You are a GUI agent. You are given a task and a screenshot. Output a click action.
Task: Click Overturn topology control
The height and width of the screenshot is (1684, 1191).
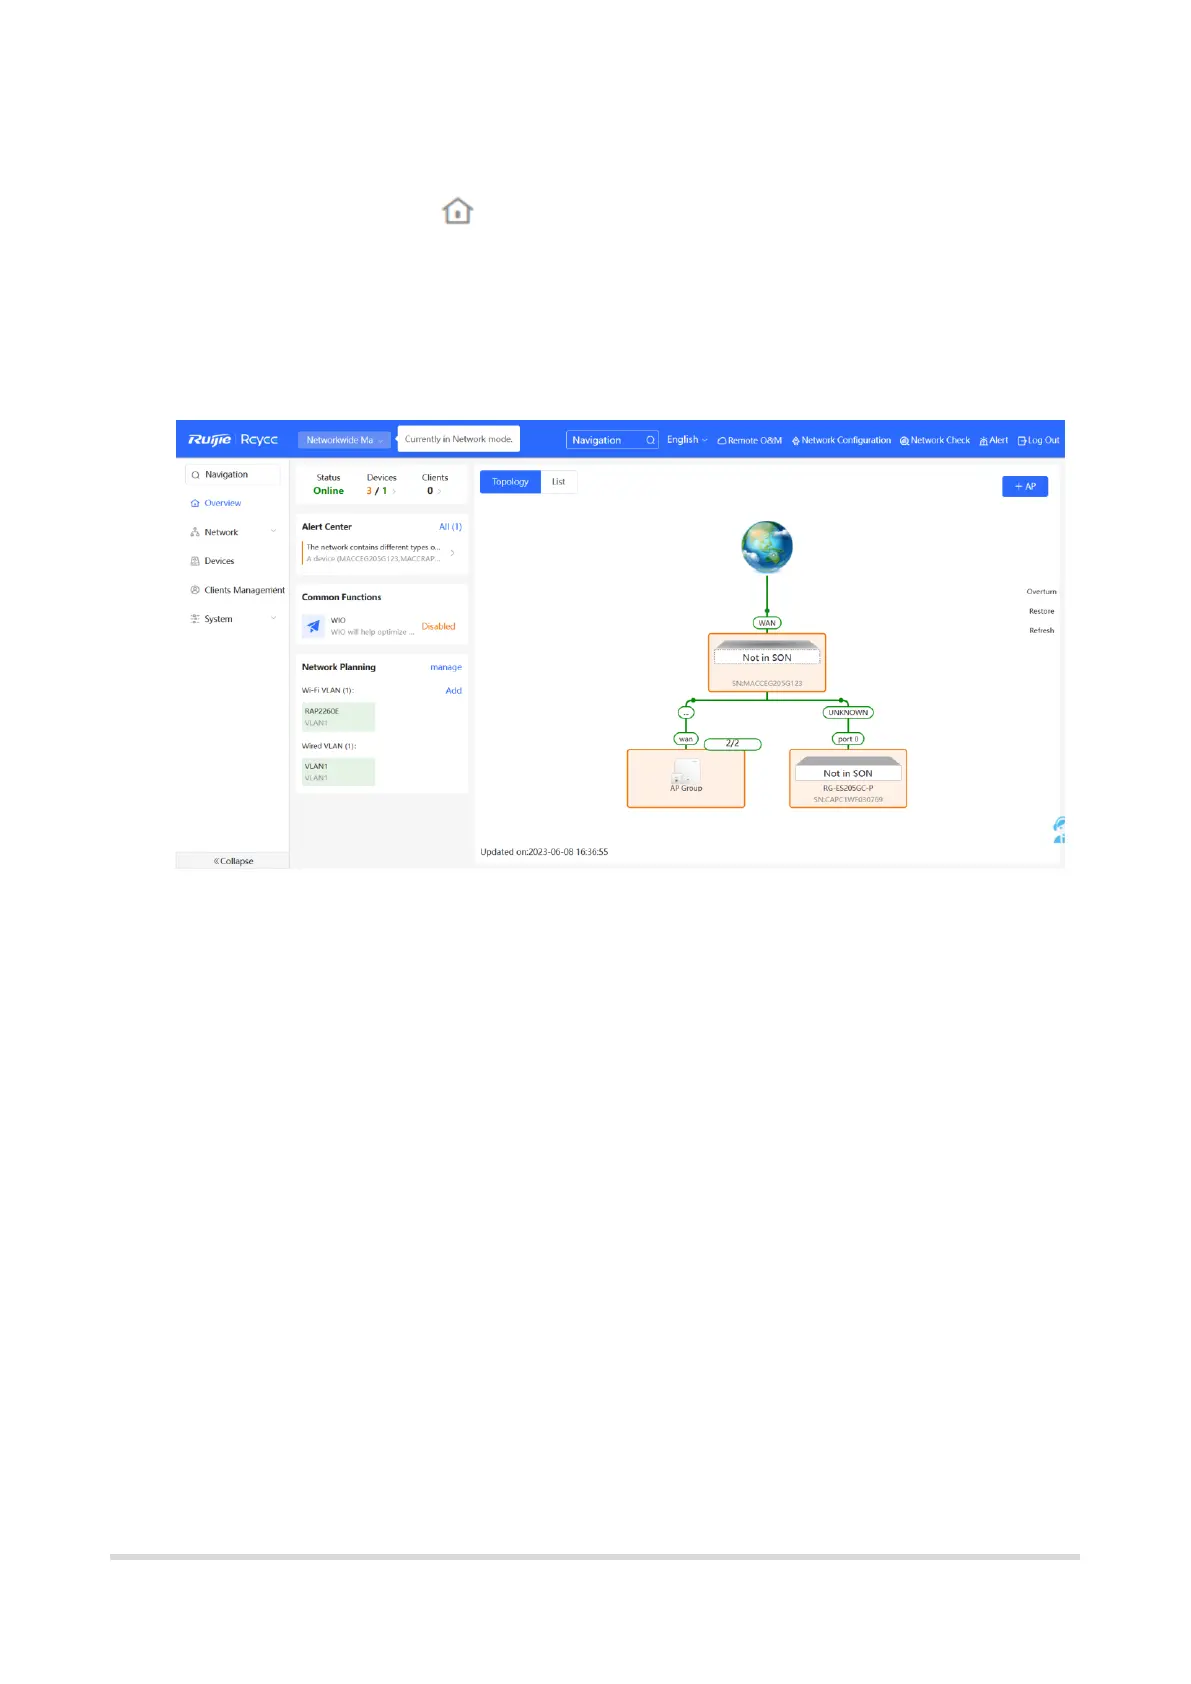pos(1041,592)
